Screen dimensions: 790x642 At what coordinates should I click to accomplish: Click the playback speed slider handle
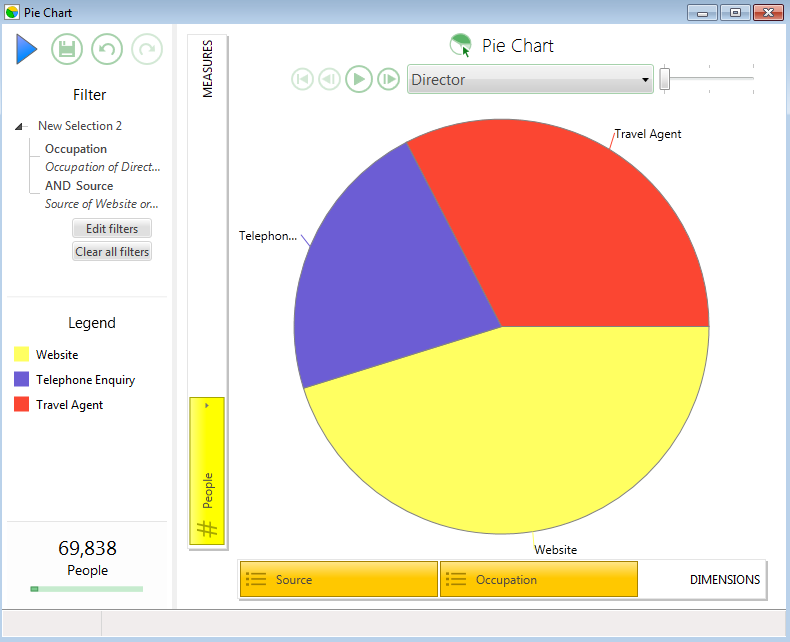(x=665, y=79)
